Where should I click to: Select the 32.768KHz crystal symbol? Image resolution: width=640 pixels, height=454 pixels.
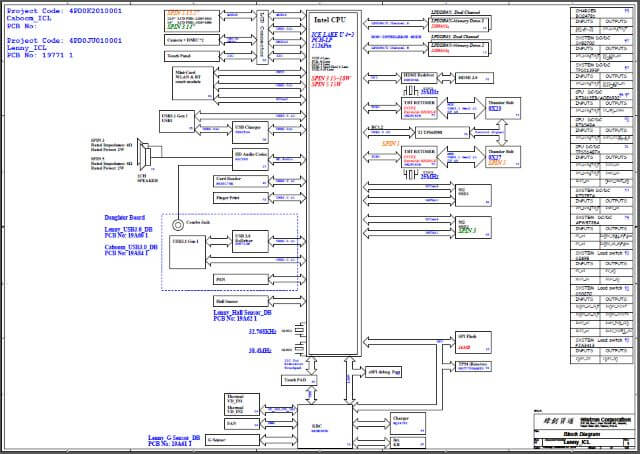click(299, 330)
